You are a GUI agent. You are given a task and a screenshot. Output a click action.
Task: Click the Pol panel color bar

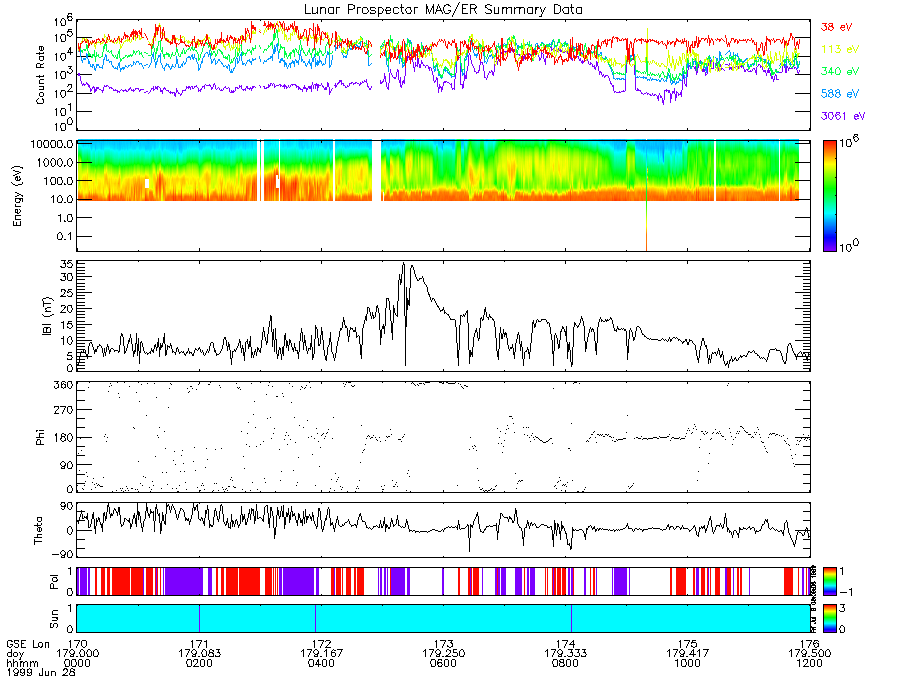coord(829,582)
